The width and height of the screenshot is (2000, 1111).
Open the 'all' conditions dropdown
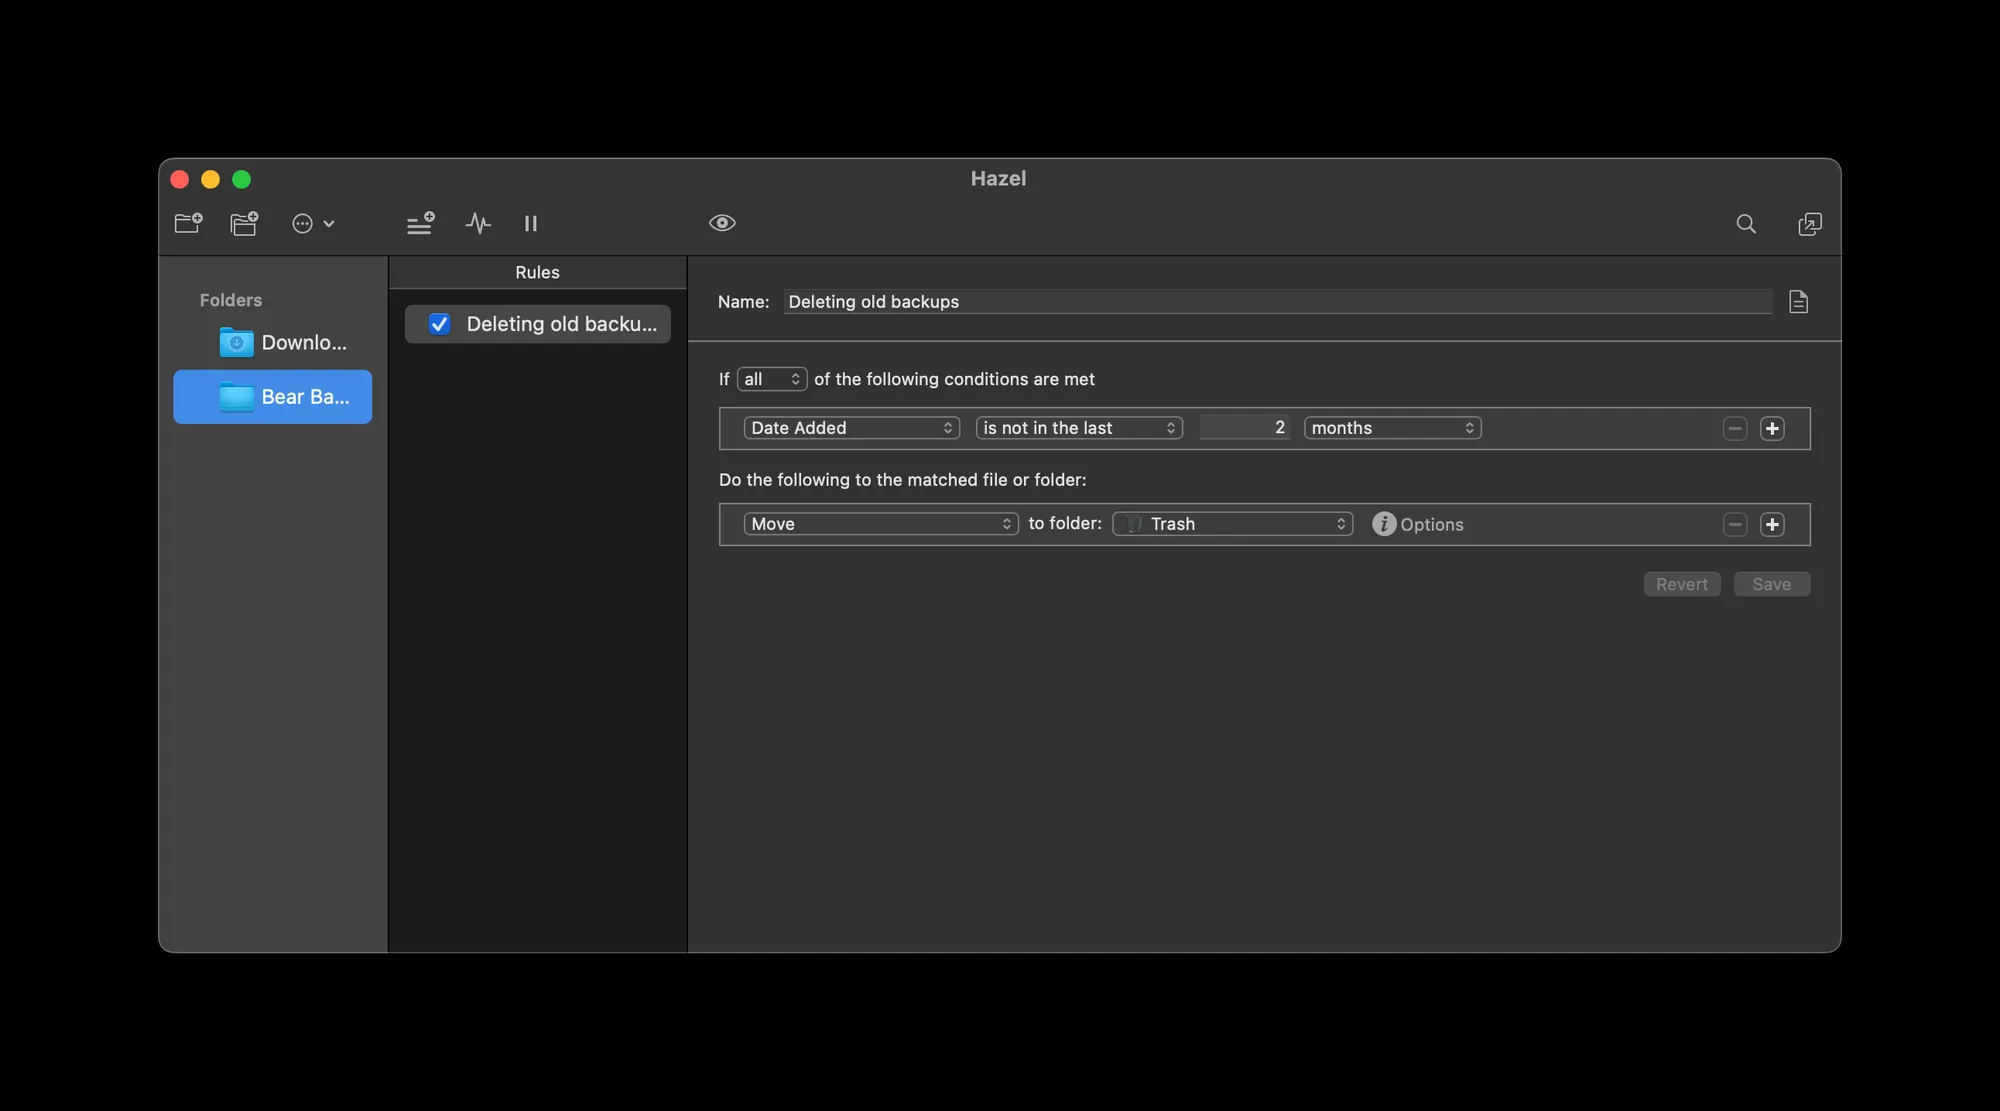[771, 379]
